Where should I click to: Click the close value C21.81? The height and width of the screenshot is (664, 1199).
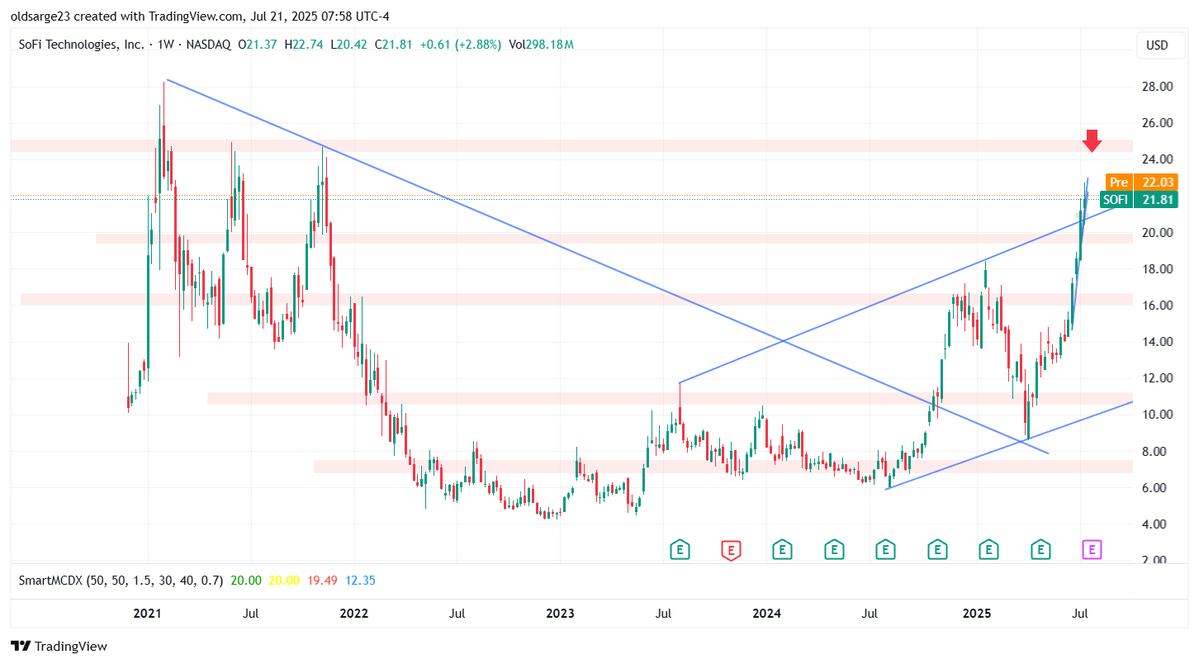tap(394, 44)
